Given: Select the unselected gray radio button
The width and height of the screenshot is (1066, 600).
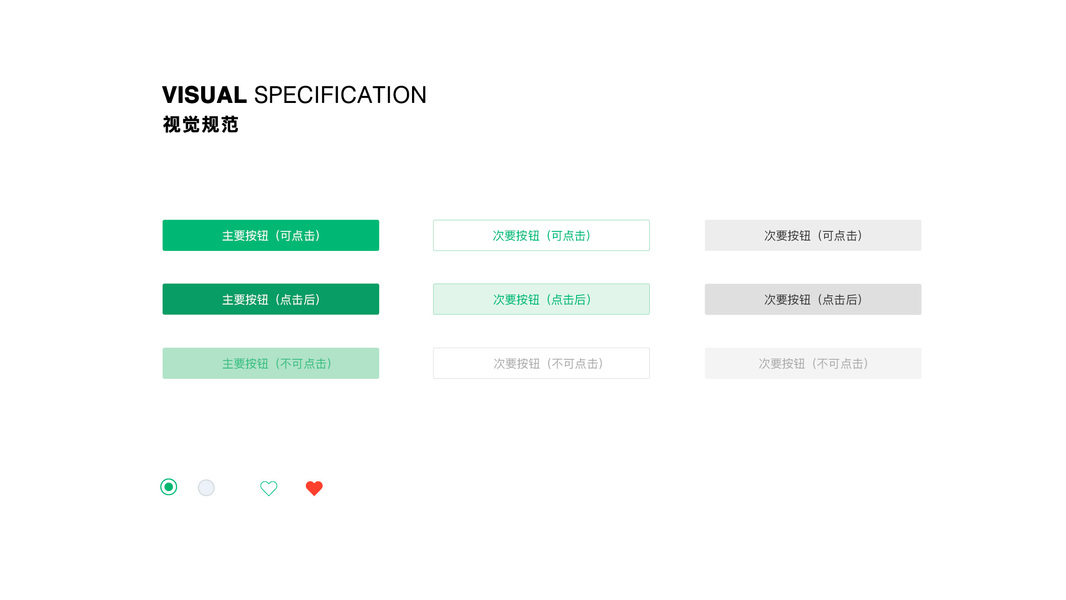Looking at the screenshot, I should (x=206, y=488).
